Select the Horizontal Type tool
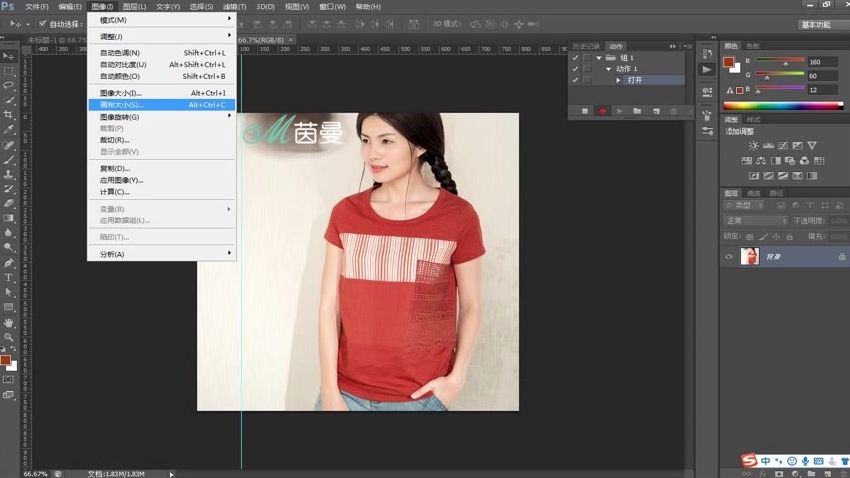 tap(8, 277)
